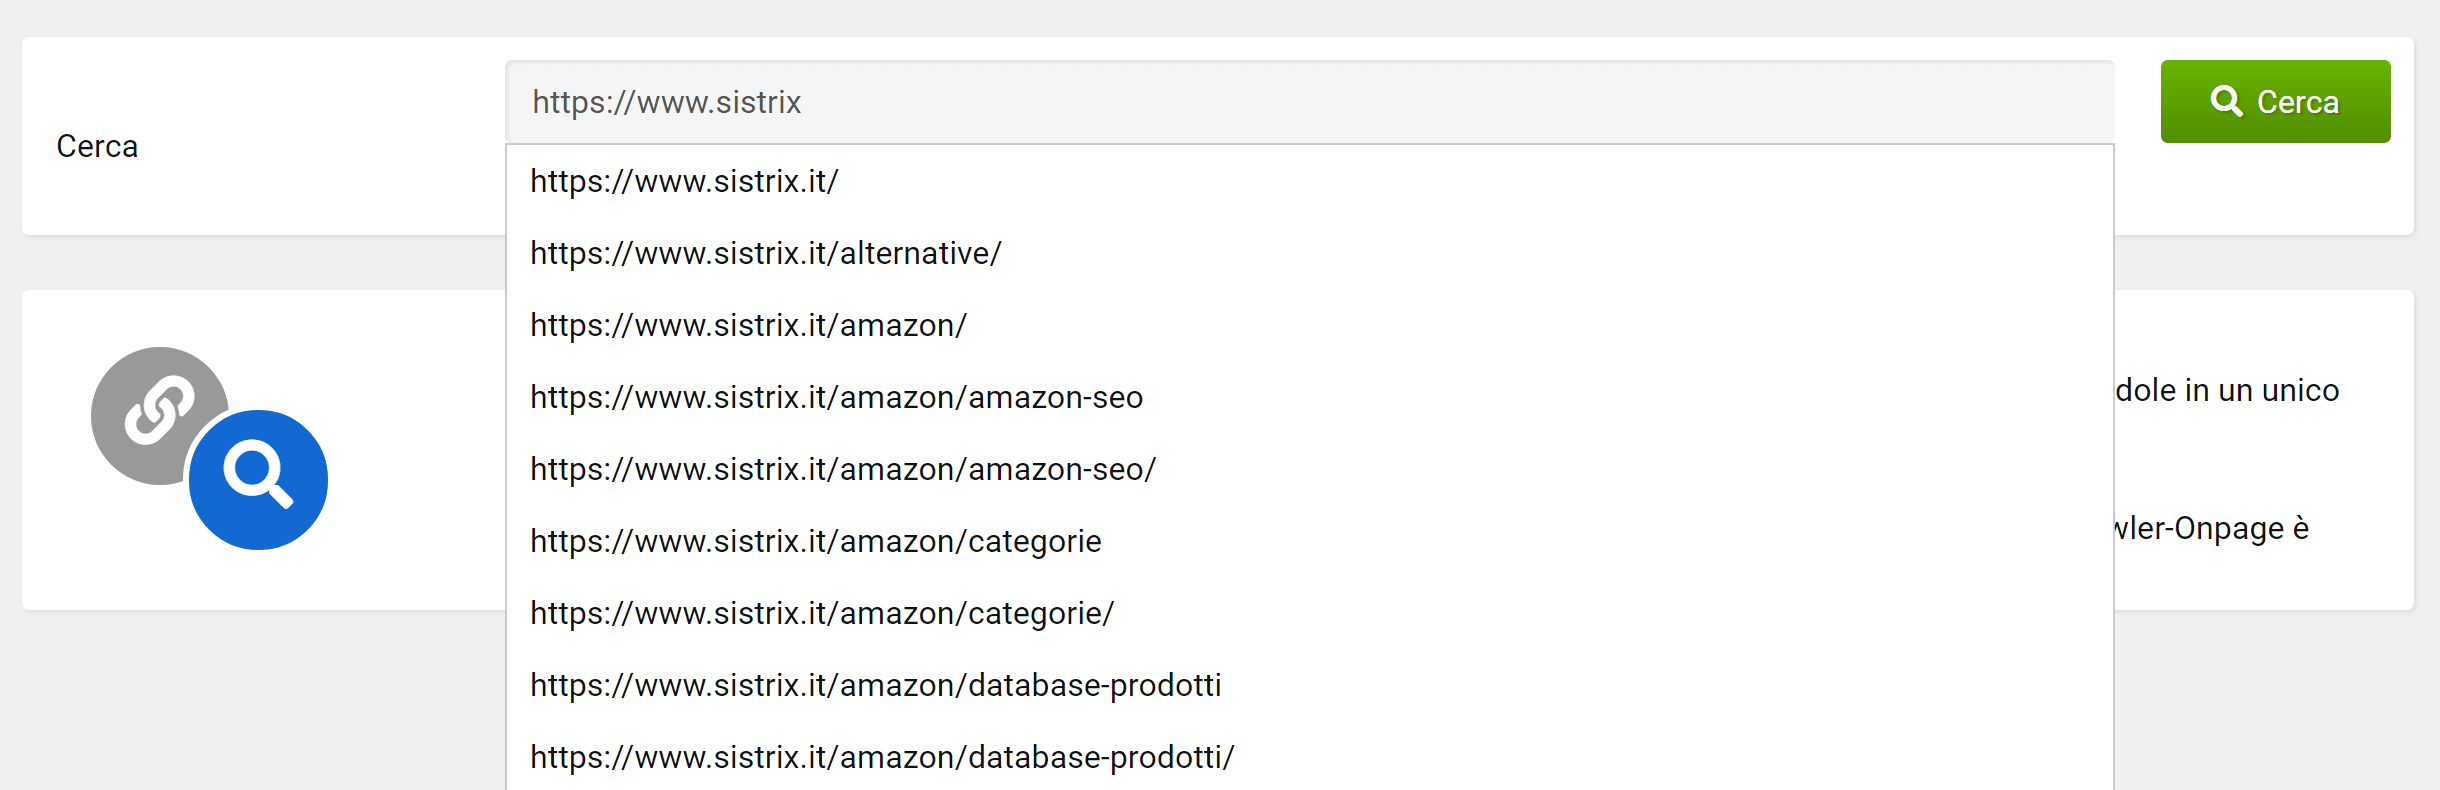
Task: Click the Cerca label left of the search field
Action: (x=97, y=146)
